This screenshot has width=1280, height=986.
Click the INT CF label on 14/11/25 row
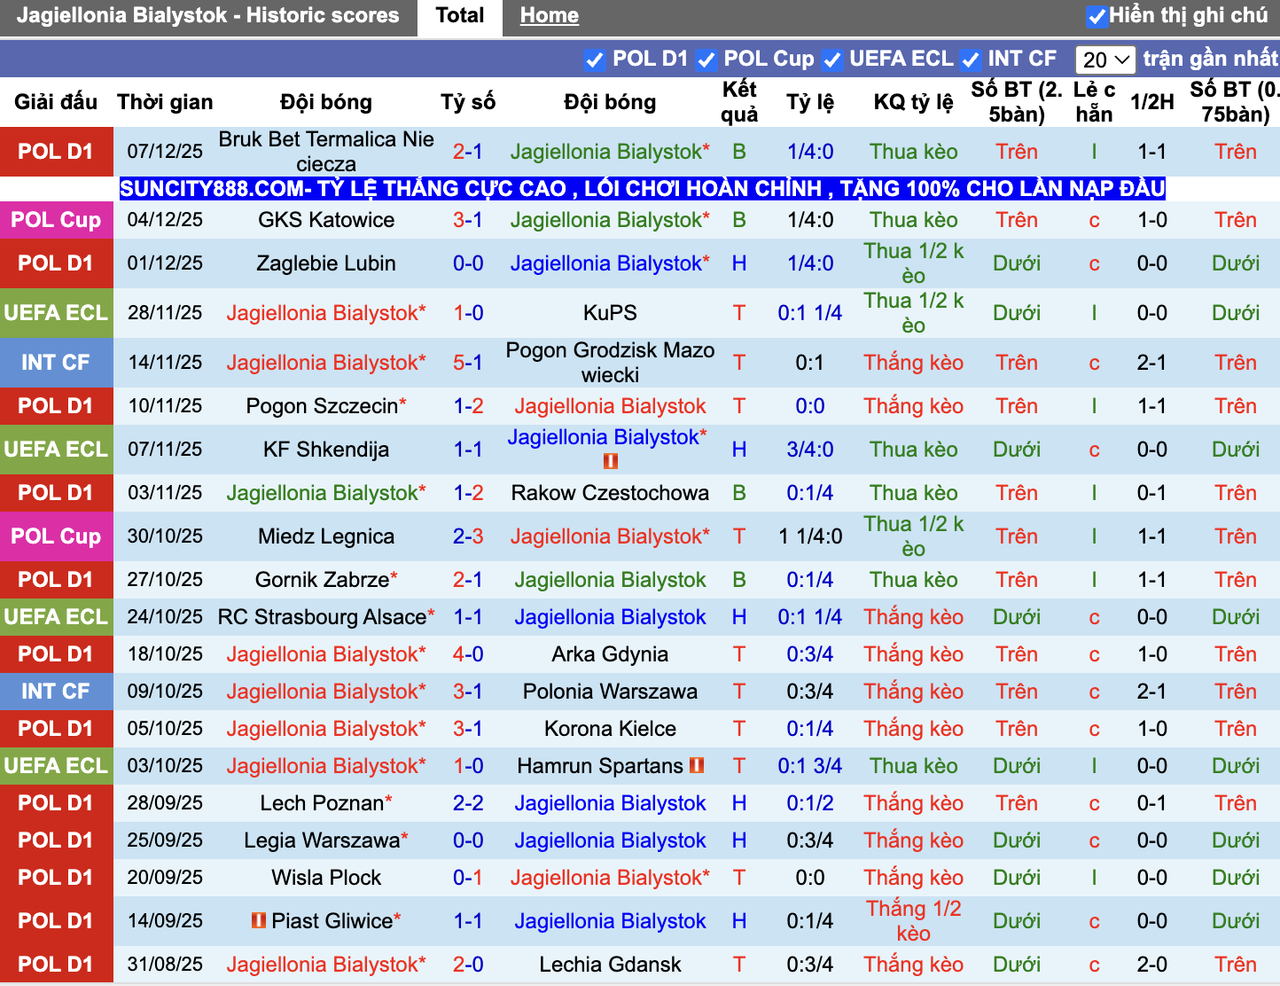pos(56,362)
